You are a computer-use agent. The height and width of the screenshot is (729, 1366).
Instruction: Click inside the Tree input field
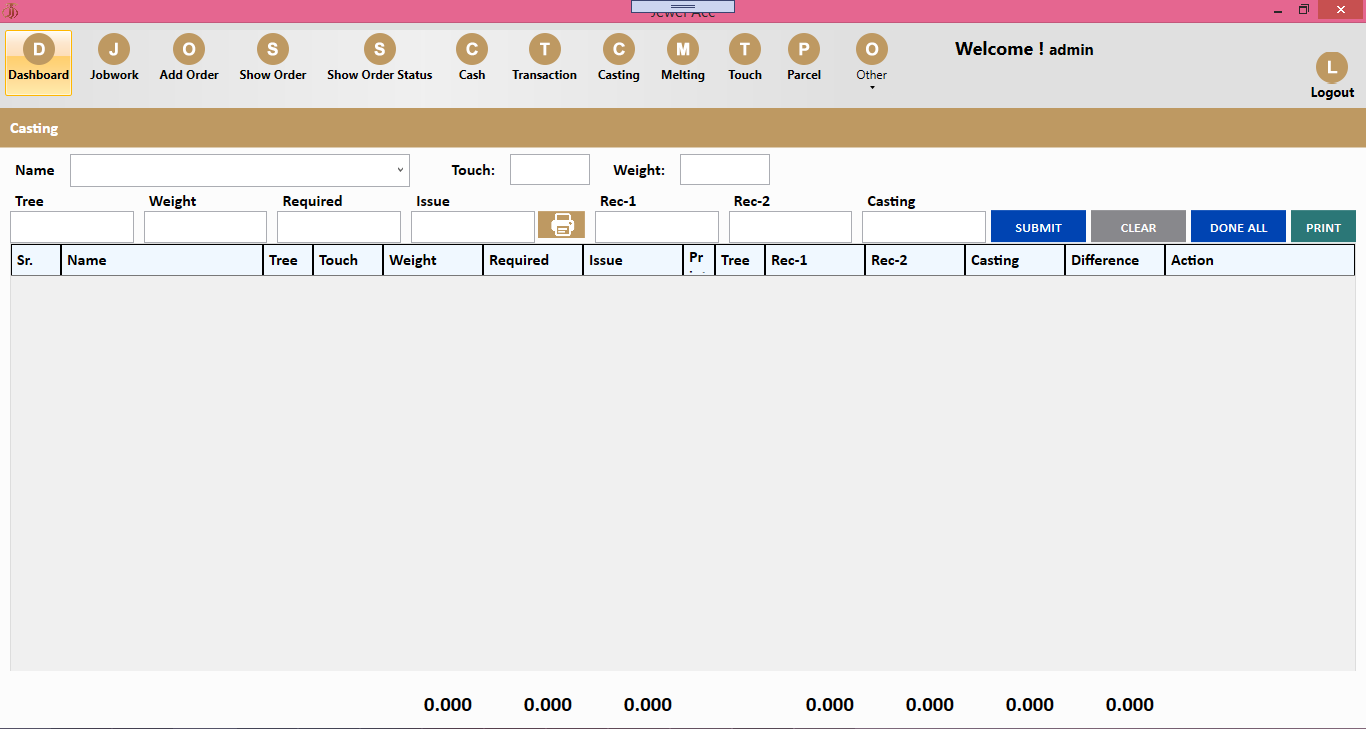pyautogui.click(x=71, y=226)
